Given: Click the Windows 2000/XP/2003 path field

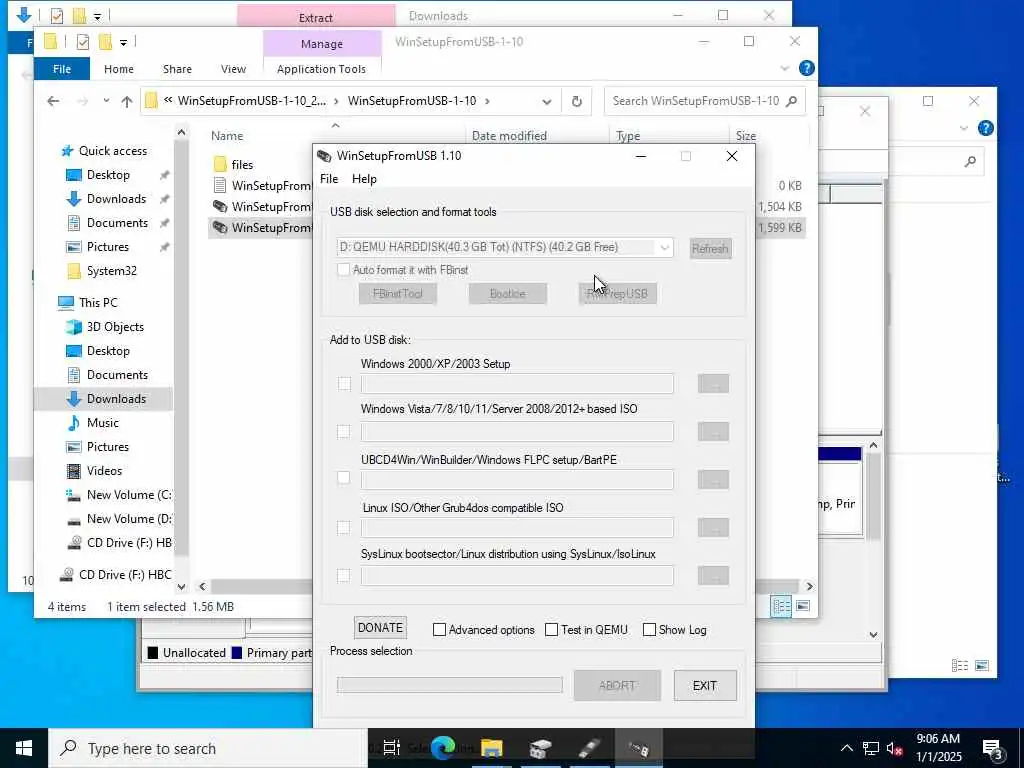Looking at the screenshot, I should point(517,384).
